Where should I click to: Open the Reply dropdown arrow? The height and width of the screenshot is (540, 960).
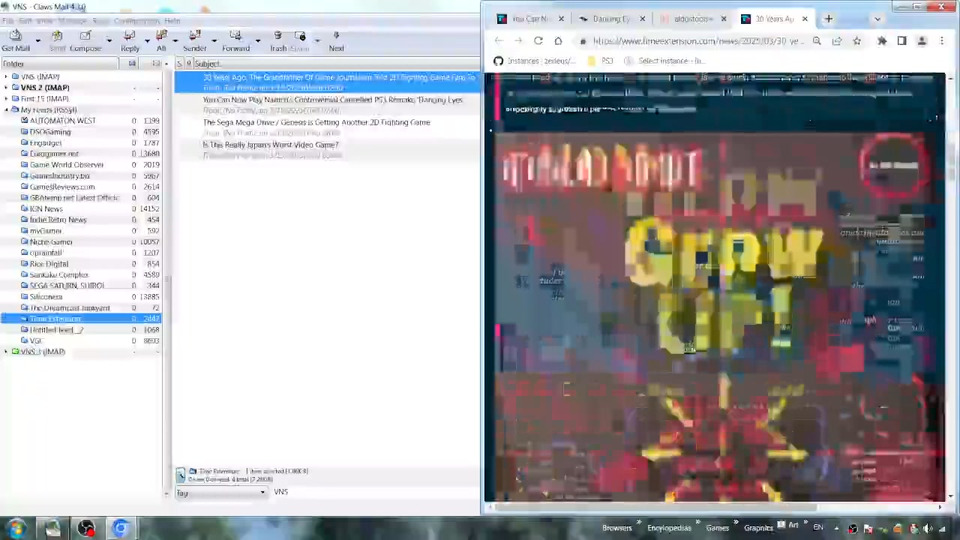pos(147,41)
